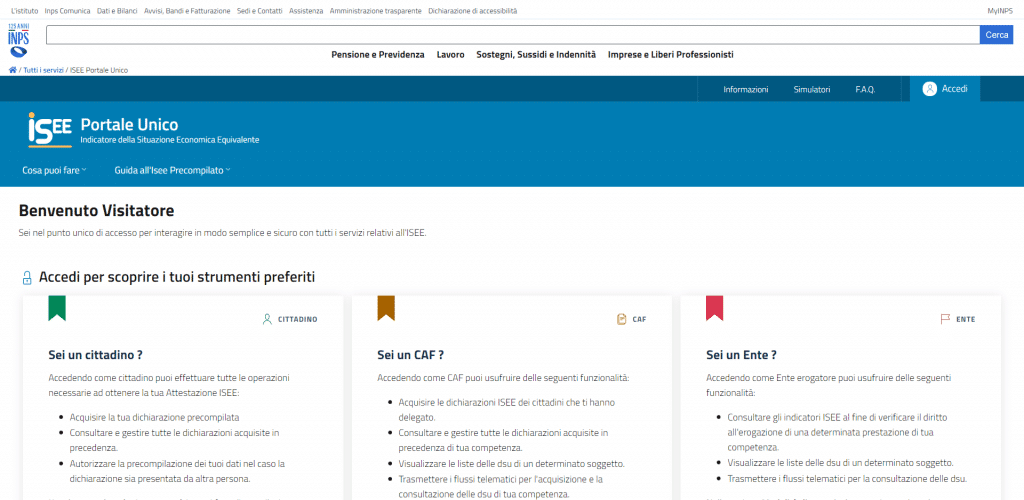Click Visualizzare le liste item in CAF card
This screenshot has width=1024, height=500.
coord(512,464)
